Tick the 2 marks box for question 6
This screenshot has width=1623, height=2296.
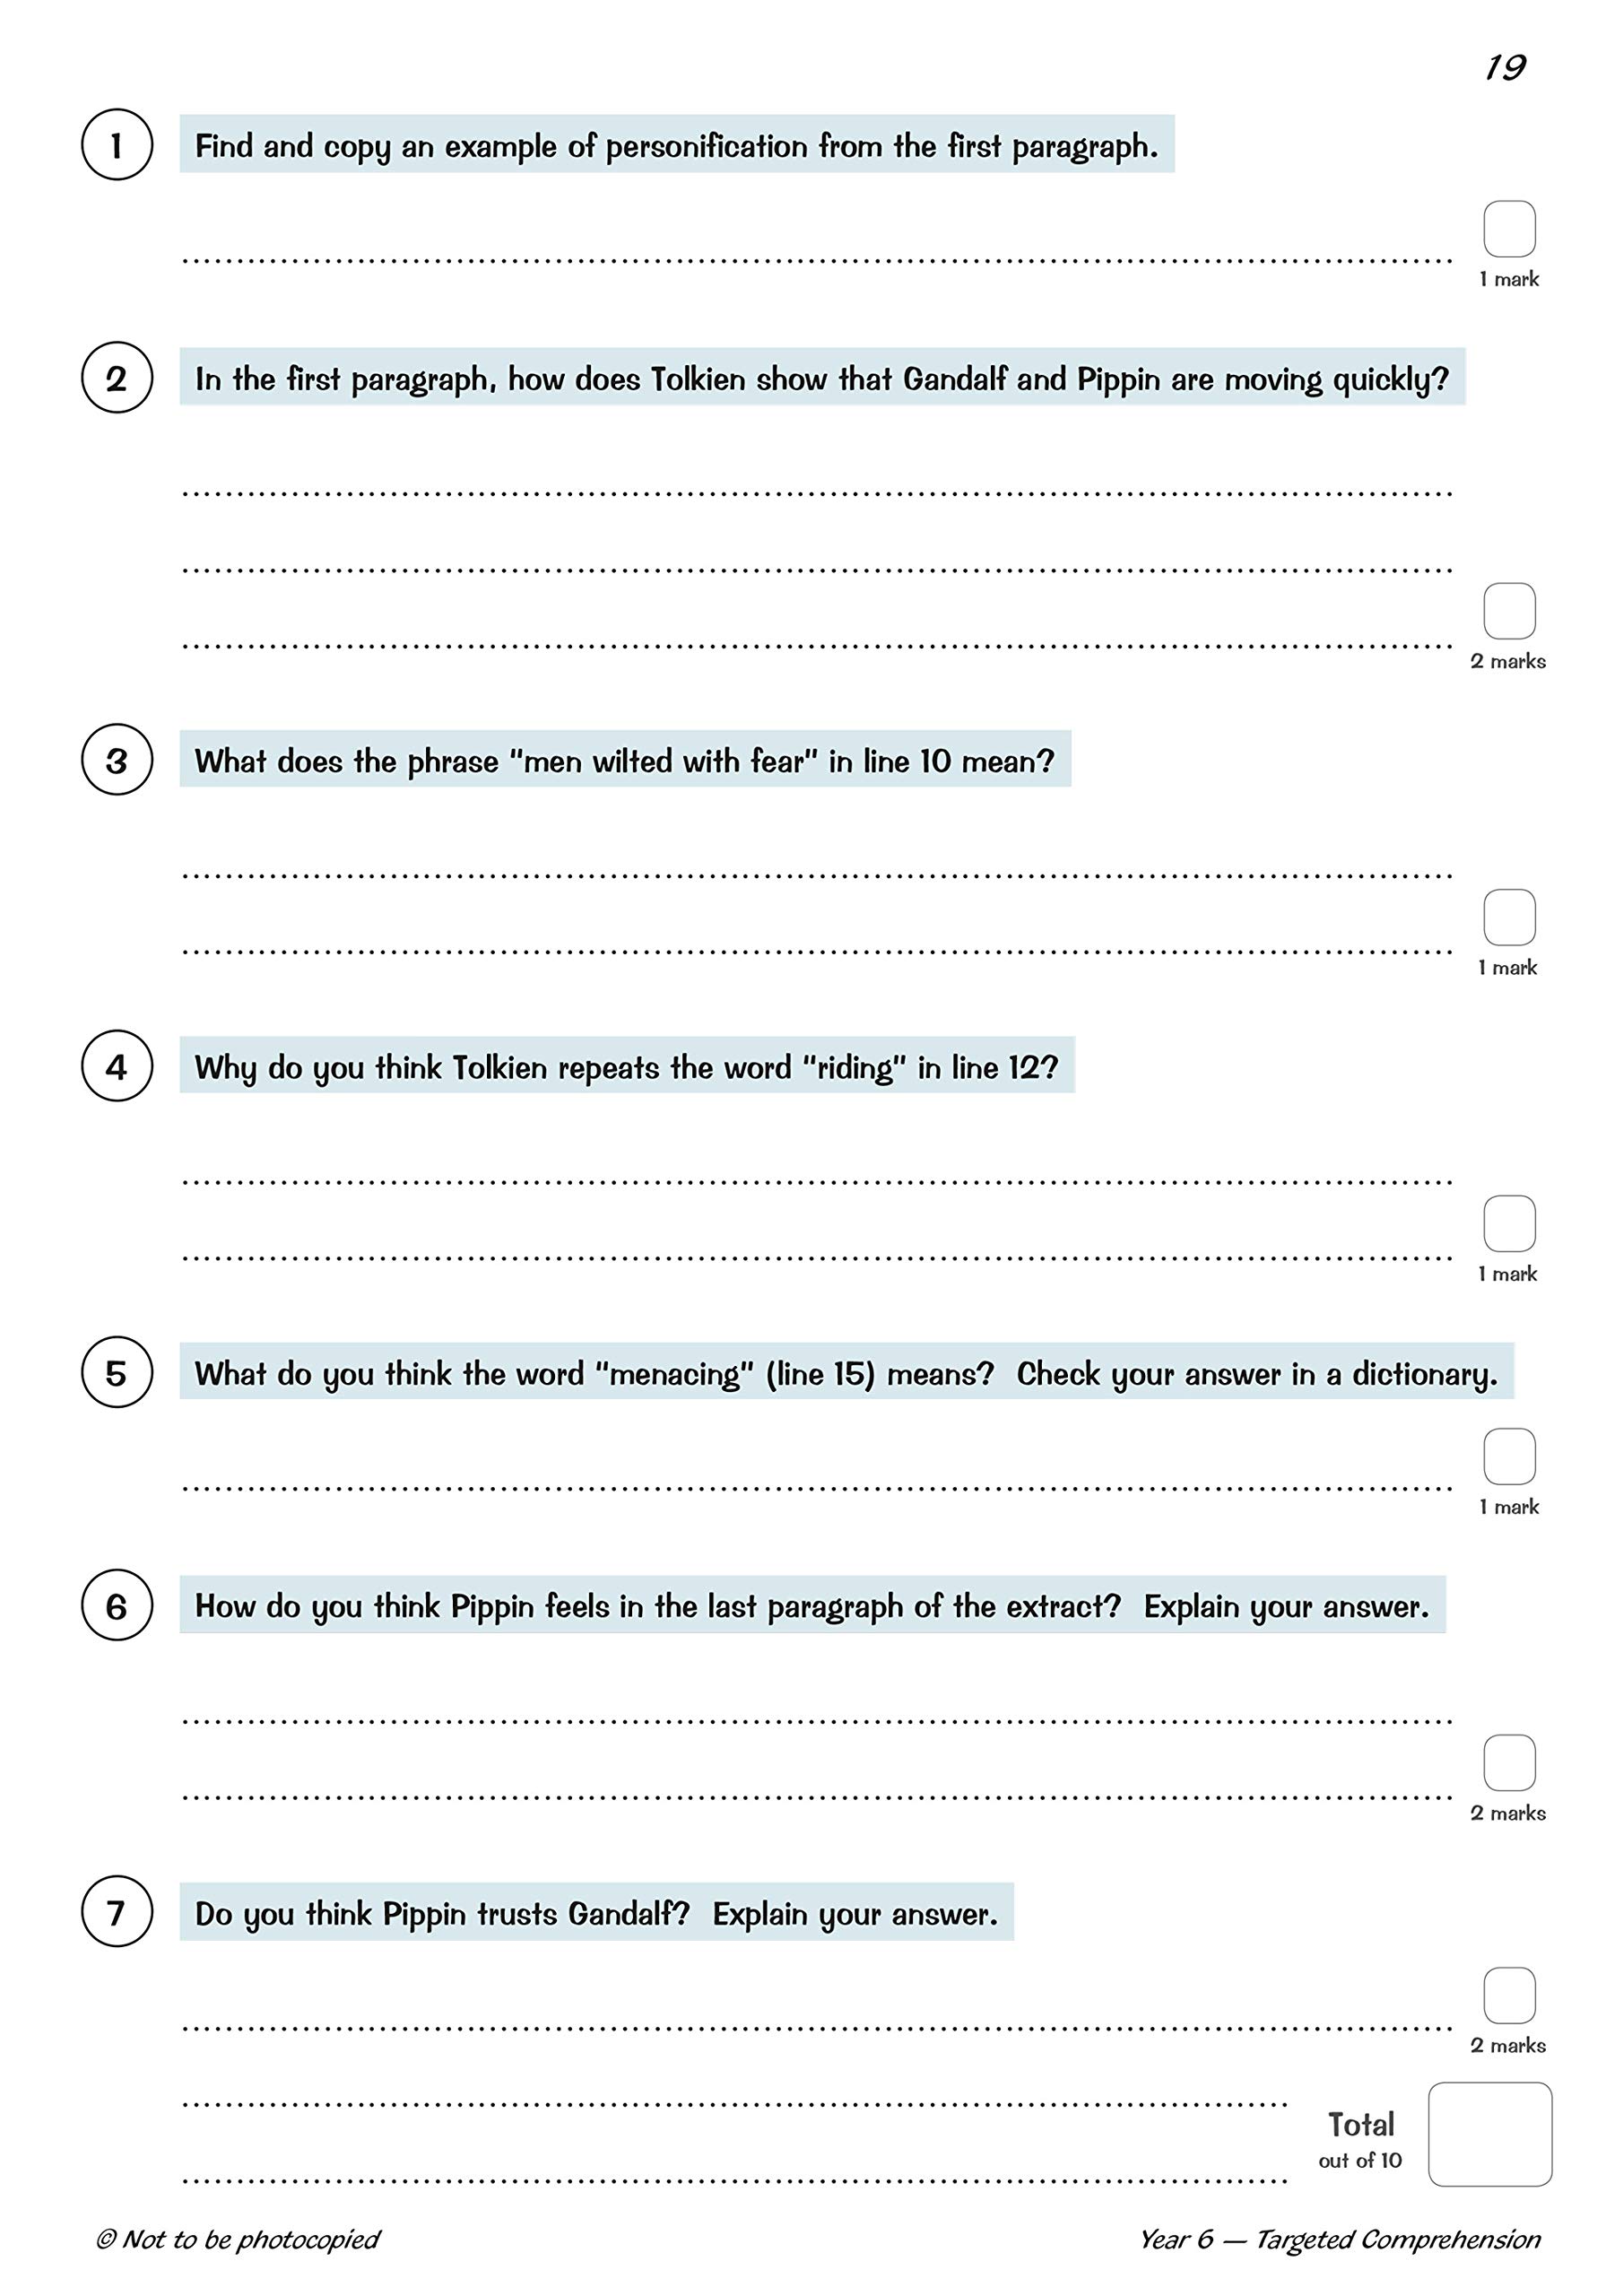(1508, 1762)
